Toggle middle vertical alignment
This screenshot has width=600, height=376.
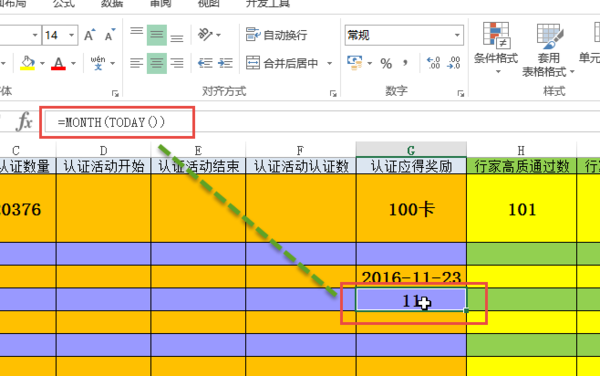pos(157,35)
